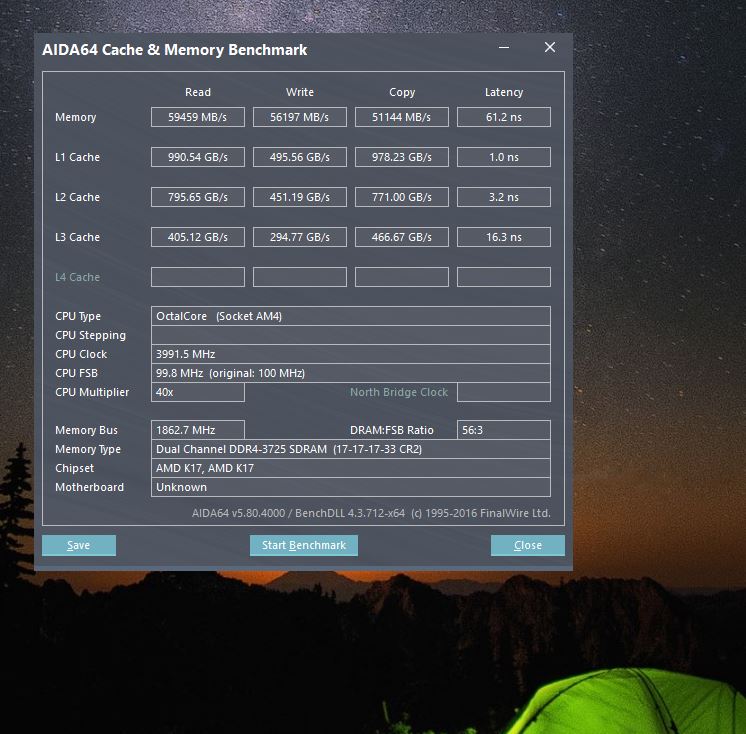The width and height of the screenshot is (746, 734).
Task: Click the Chipset label
Action: (75, 469)
